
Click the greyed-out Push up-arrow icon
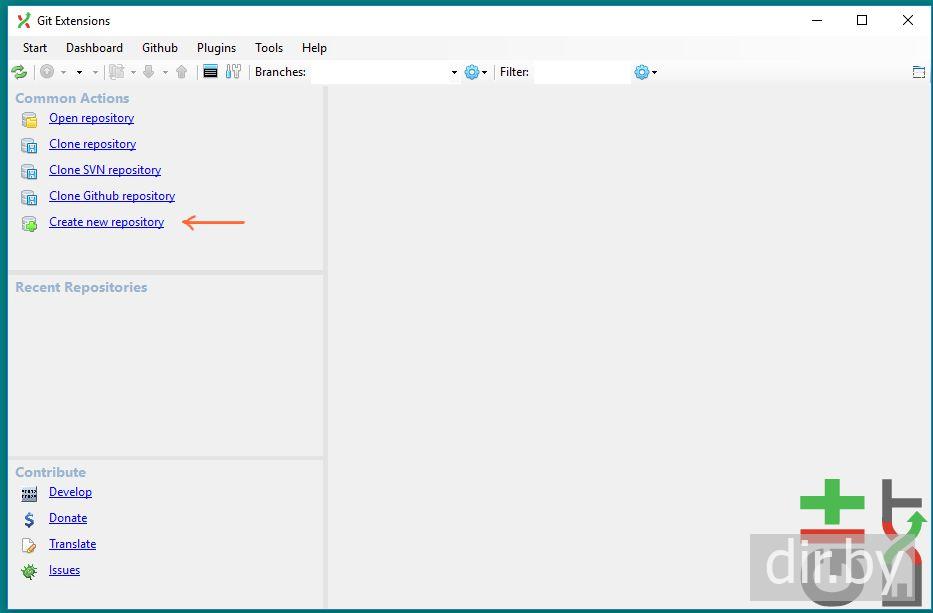[x=181, y=72]
